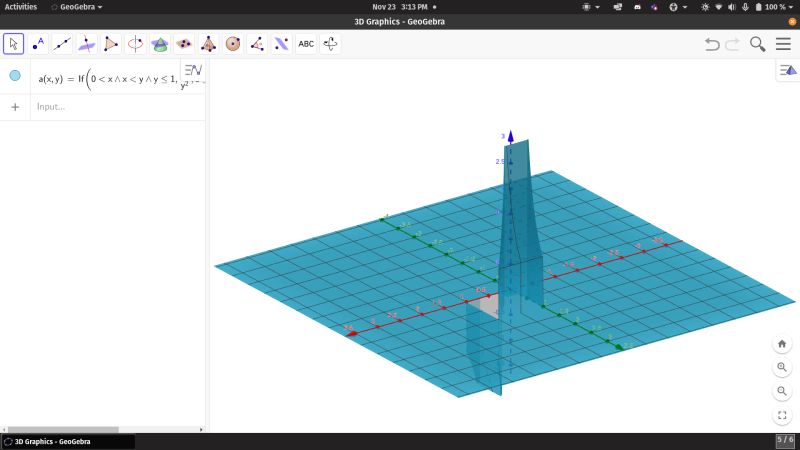
Task: Toggle visibility of function a(x,y)
Action: point(15,76)
